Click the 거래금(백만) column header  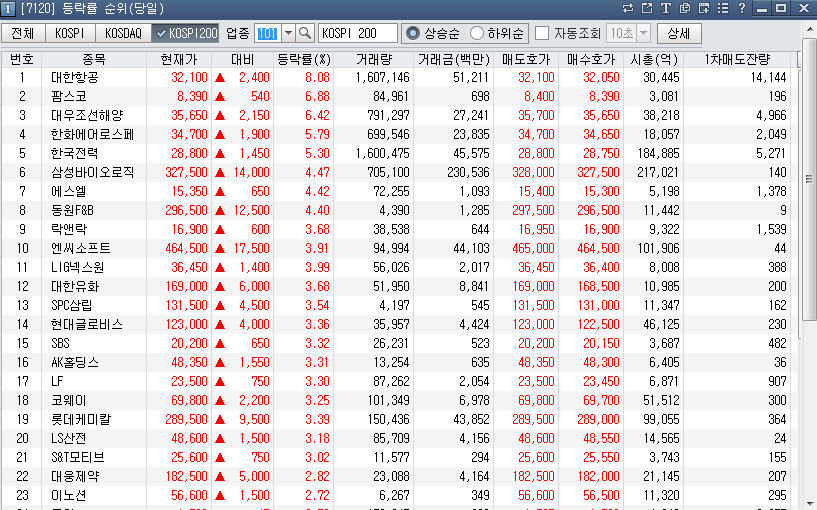(453, 59)
